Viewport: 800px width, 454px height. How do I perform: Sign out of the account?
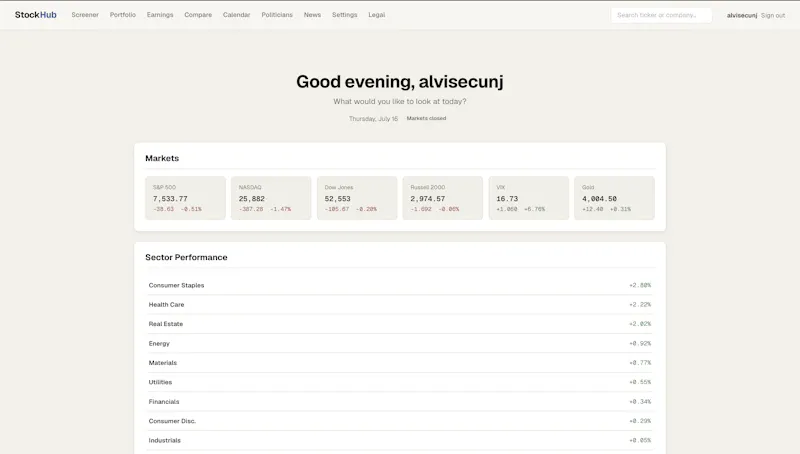pos(773,15)
